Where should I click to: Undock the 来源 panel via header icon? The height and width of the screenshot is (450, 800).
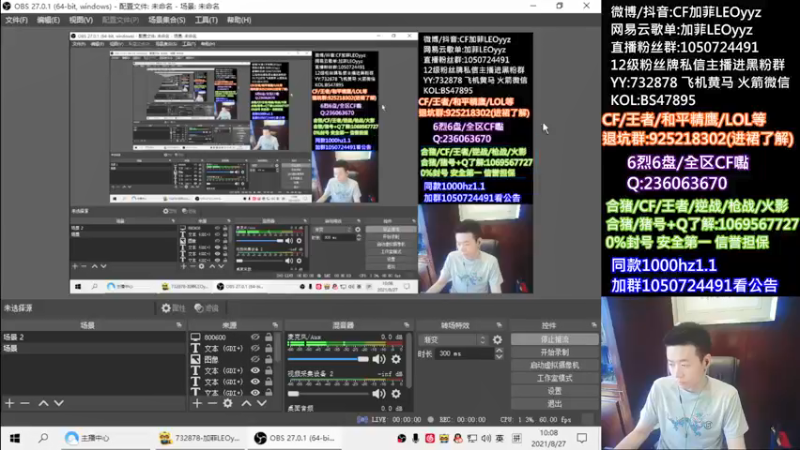click(275, 325)
